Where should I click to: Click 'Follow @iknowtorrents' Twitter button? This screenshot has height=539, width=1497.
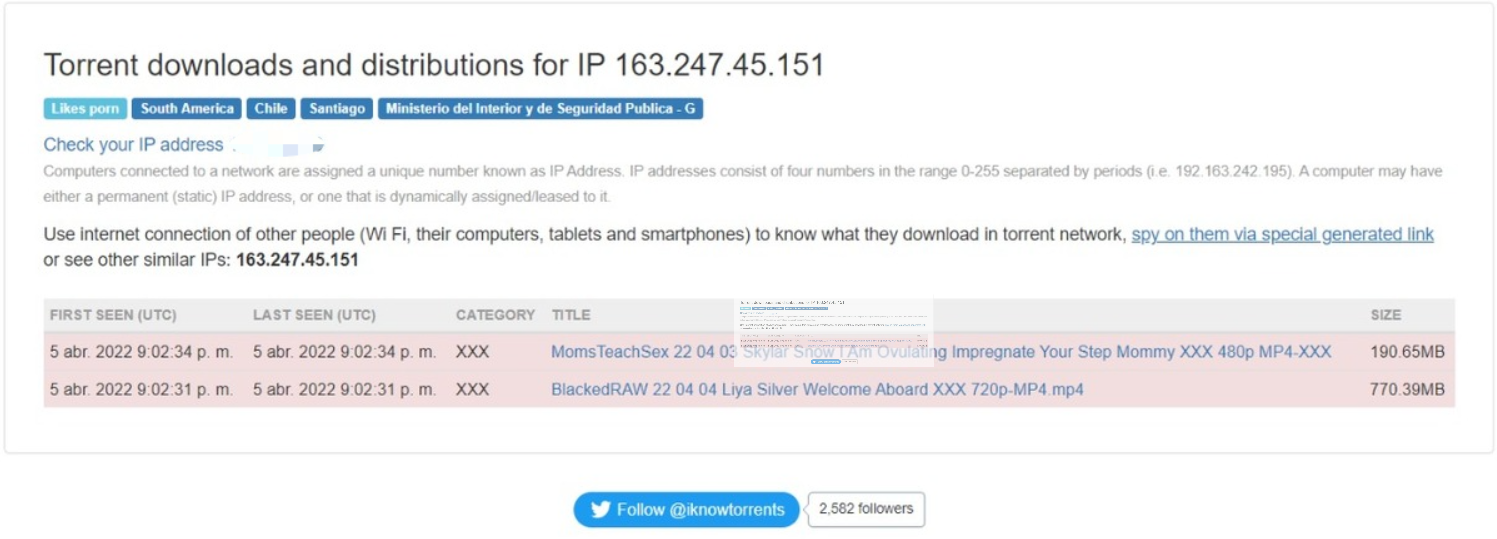point(686,510)
